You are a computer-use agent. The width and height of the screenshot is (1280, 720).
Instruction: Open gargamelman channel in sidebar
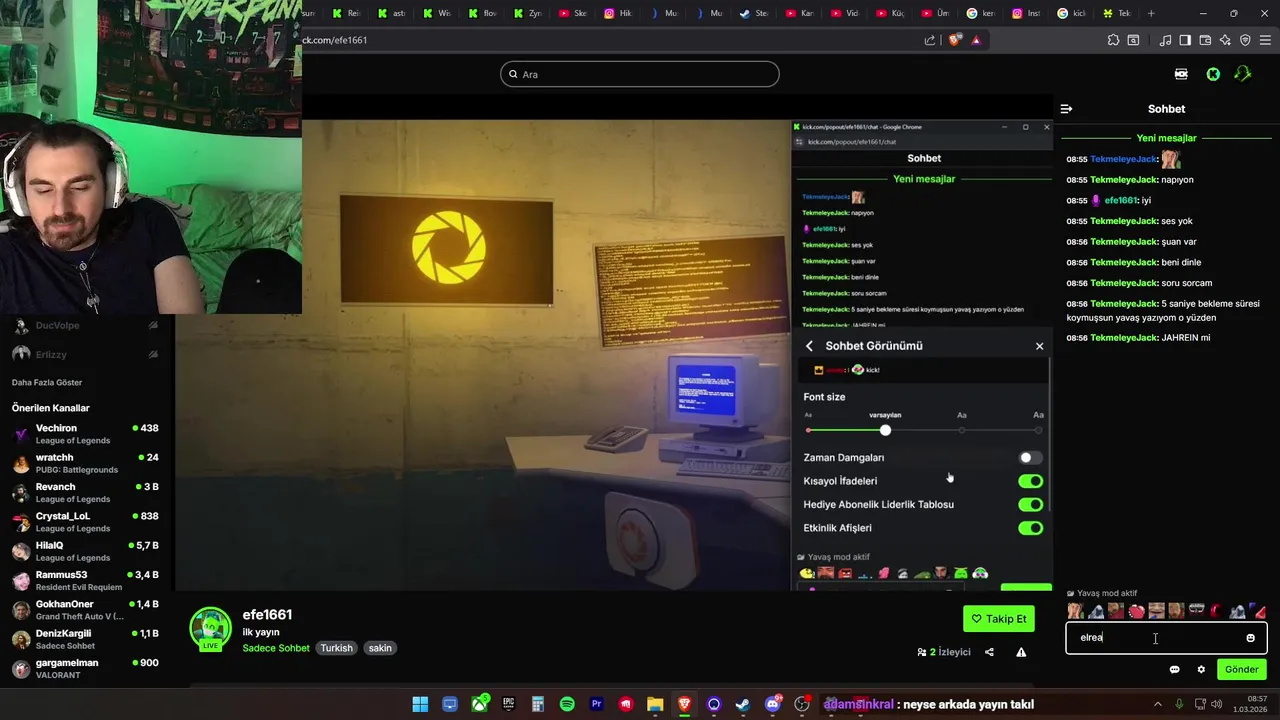(87, 668)
